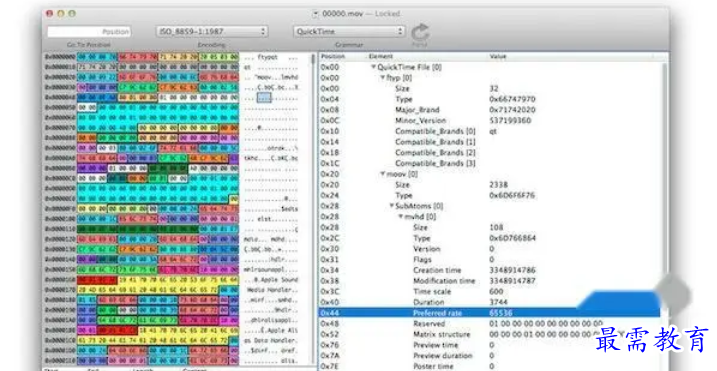Select the Preview duration row

[489, 355]
